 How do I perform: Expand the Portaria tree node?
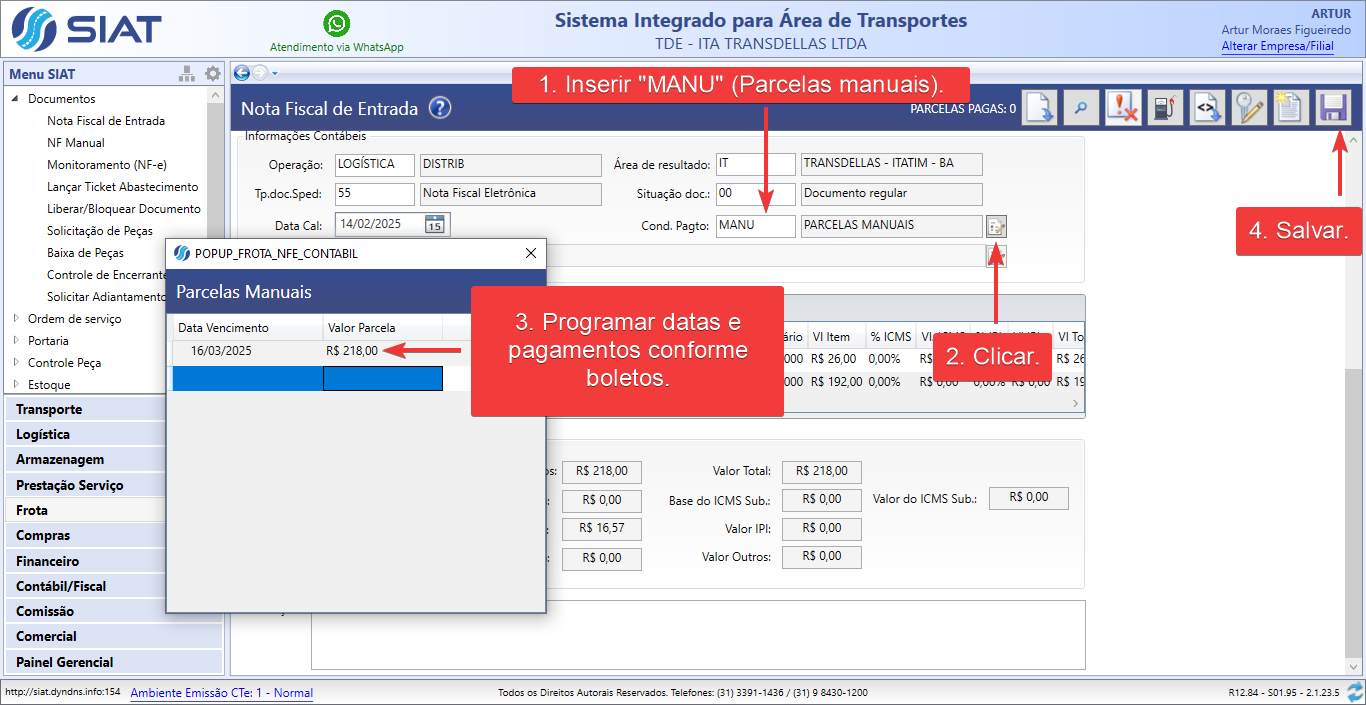pos(16,341)
